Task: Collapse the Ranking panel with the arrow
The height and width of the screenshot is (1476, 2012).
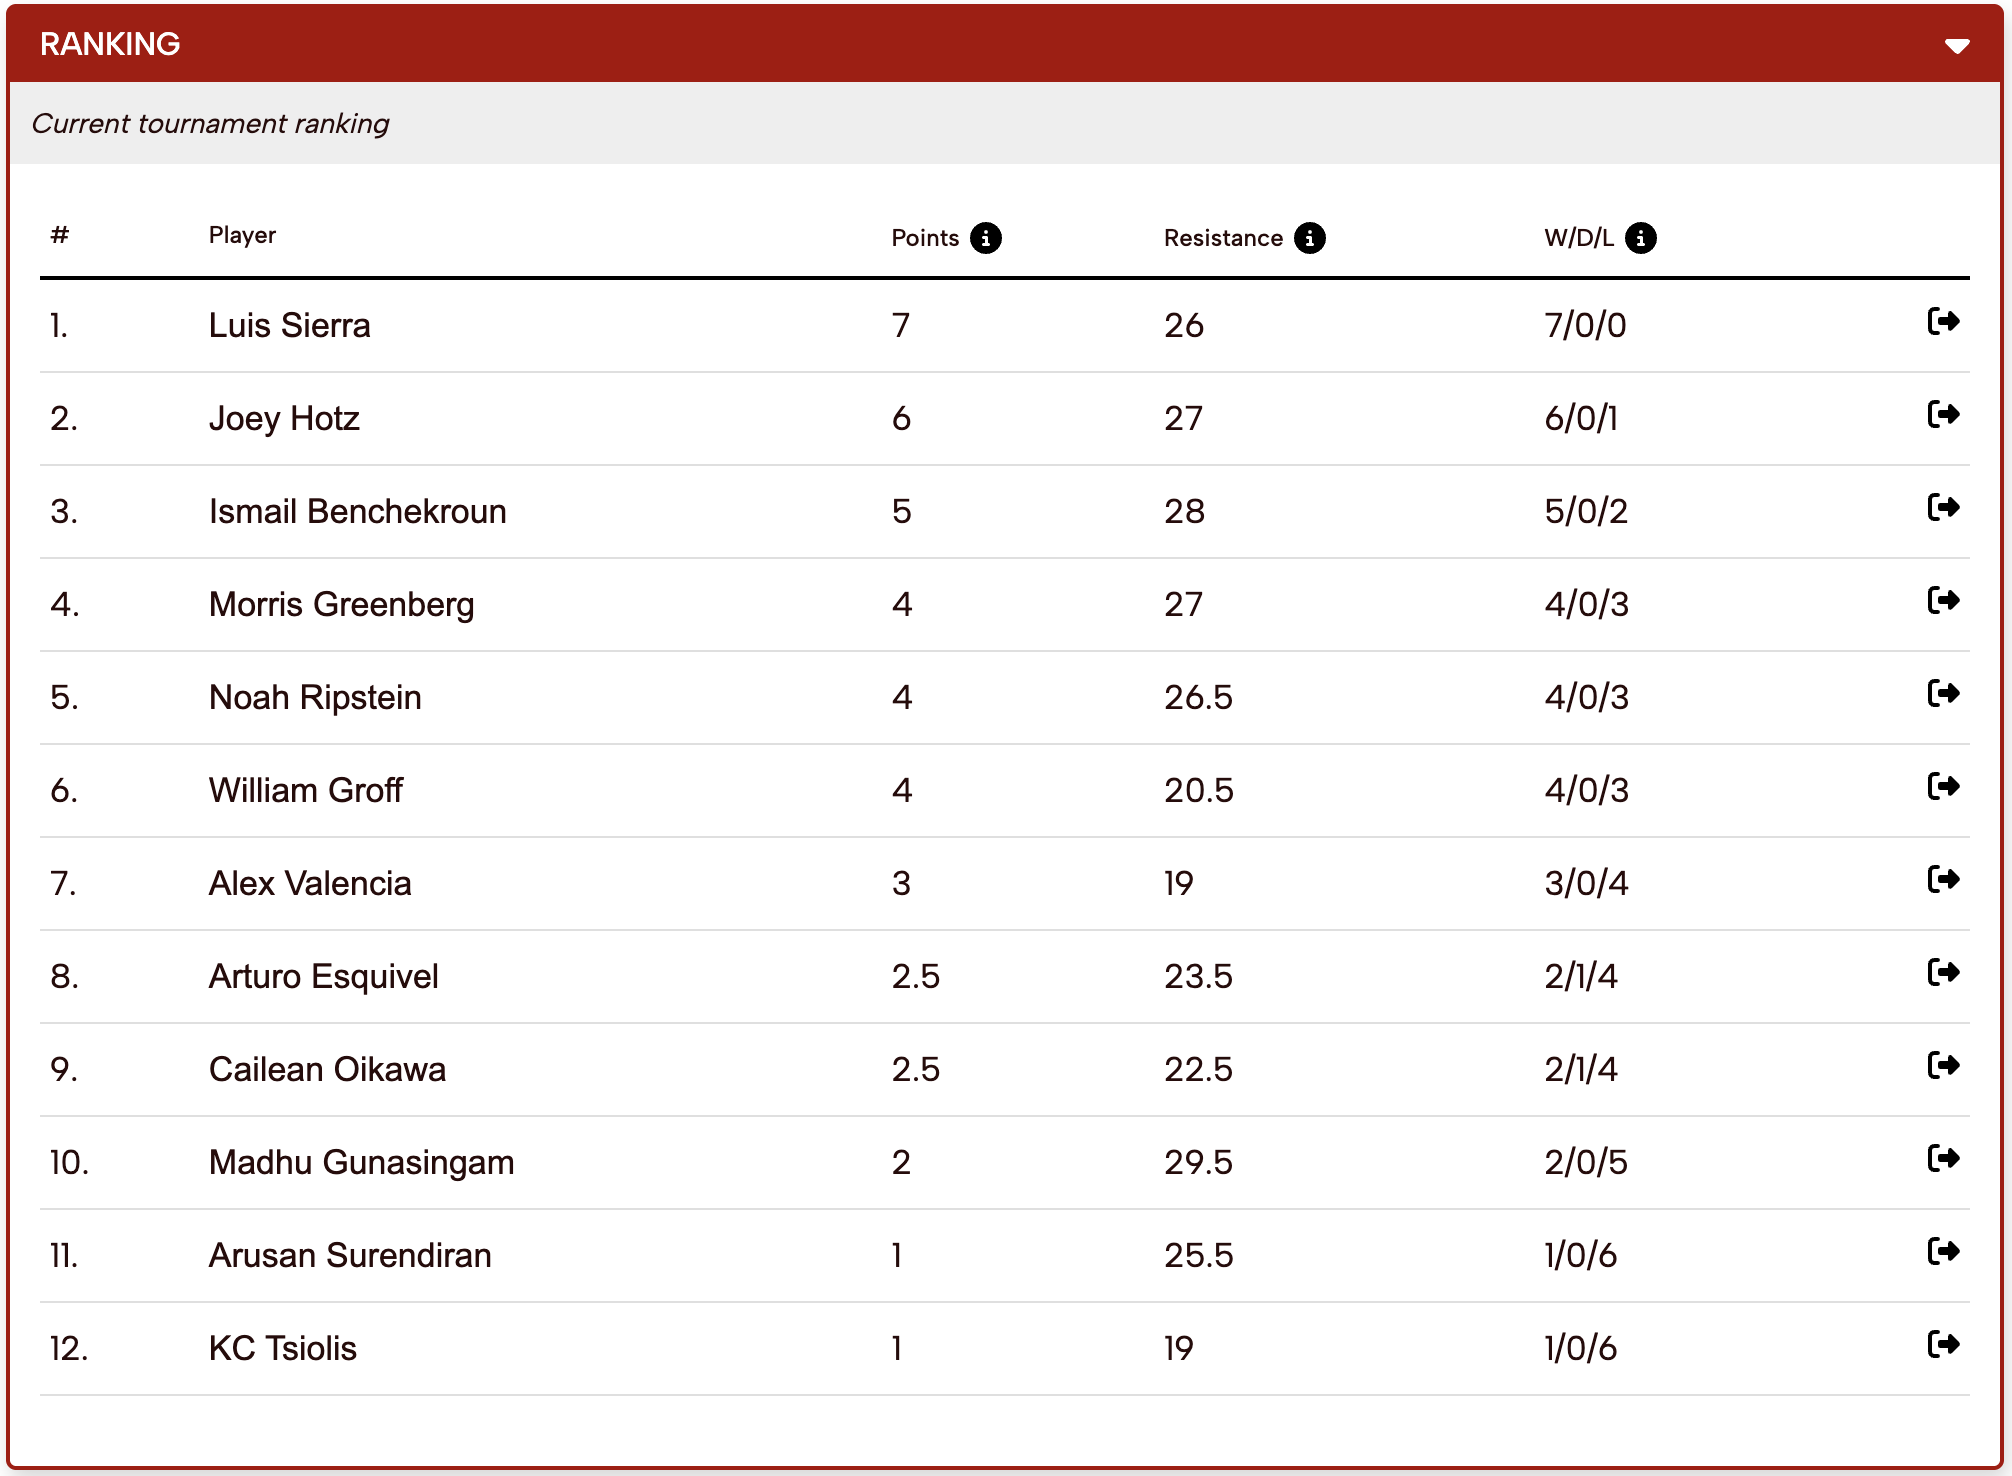Action: coord(1956,46)
